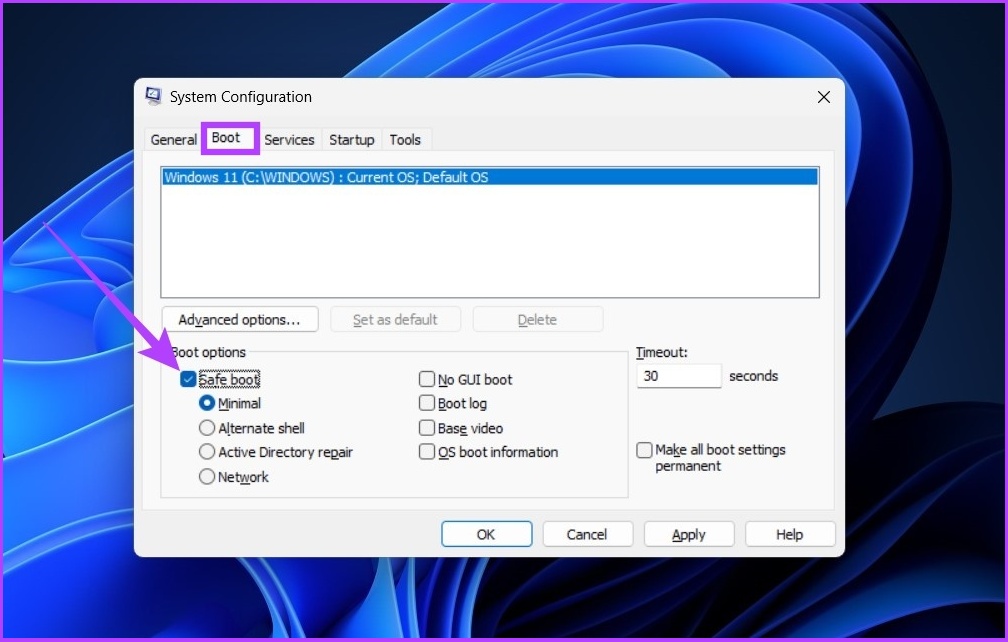This screenshot has width=1008, height=642.
Task: Select the Minimal safe boot mode
Action: (x=207, y=403)
